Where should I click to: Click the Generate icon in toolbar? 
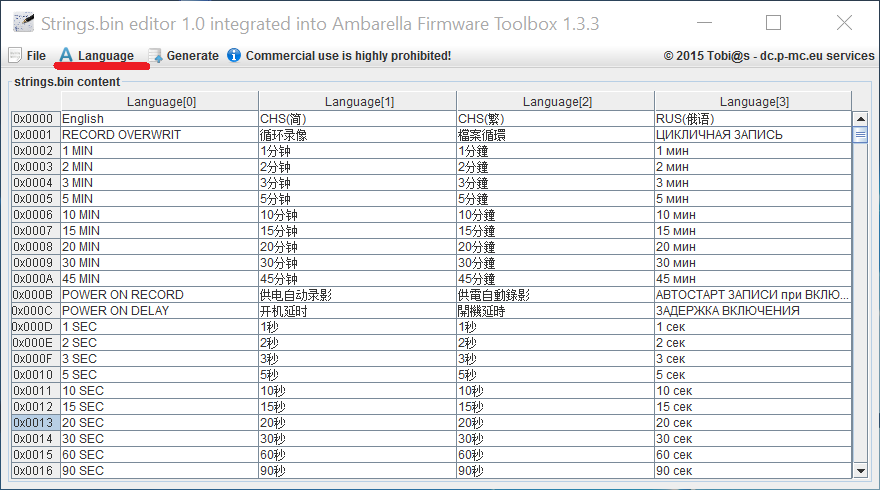[x=155, y=56]
